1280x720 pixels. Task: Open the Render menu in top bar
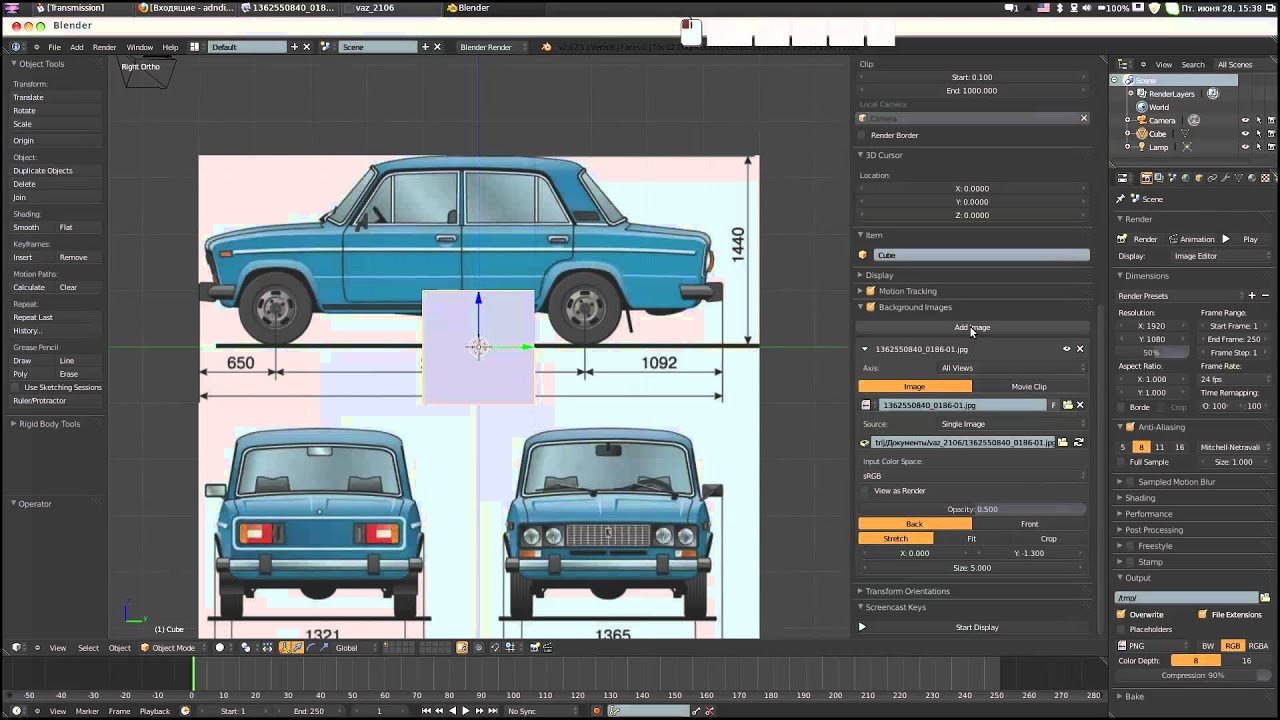[x=104, y=47]
